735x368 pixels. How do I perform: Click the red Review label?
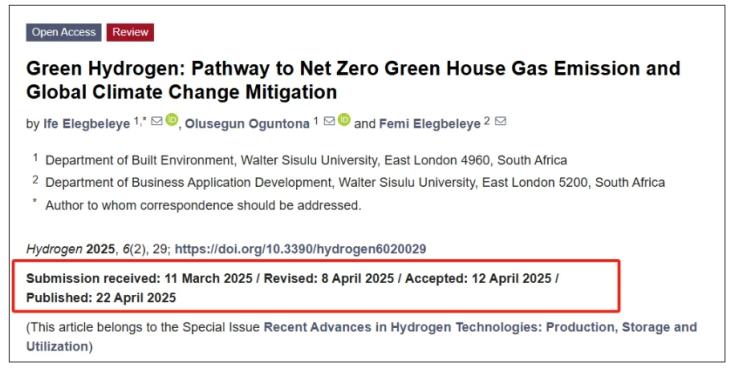click(130, 32)
